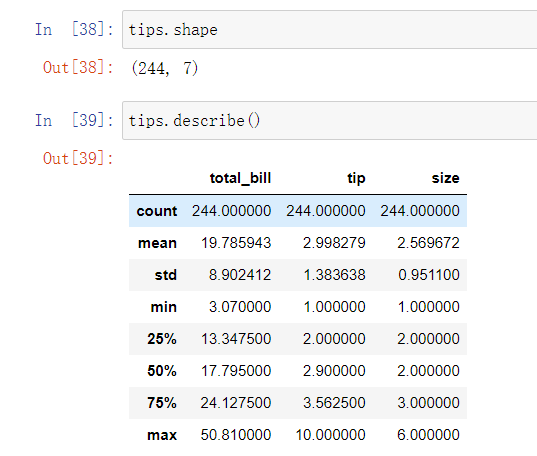Screen dimensions: 537x456
Task: Click the std row label
Action: click(166, 275)
